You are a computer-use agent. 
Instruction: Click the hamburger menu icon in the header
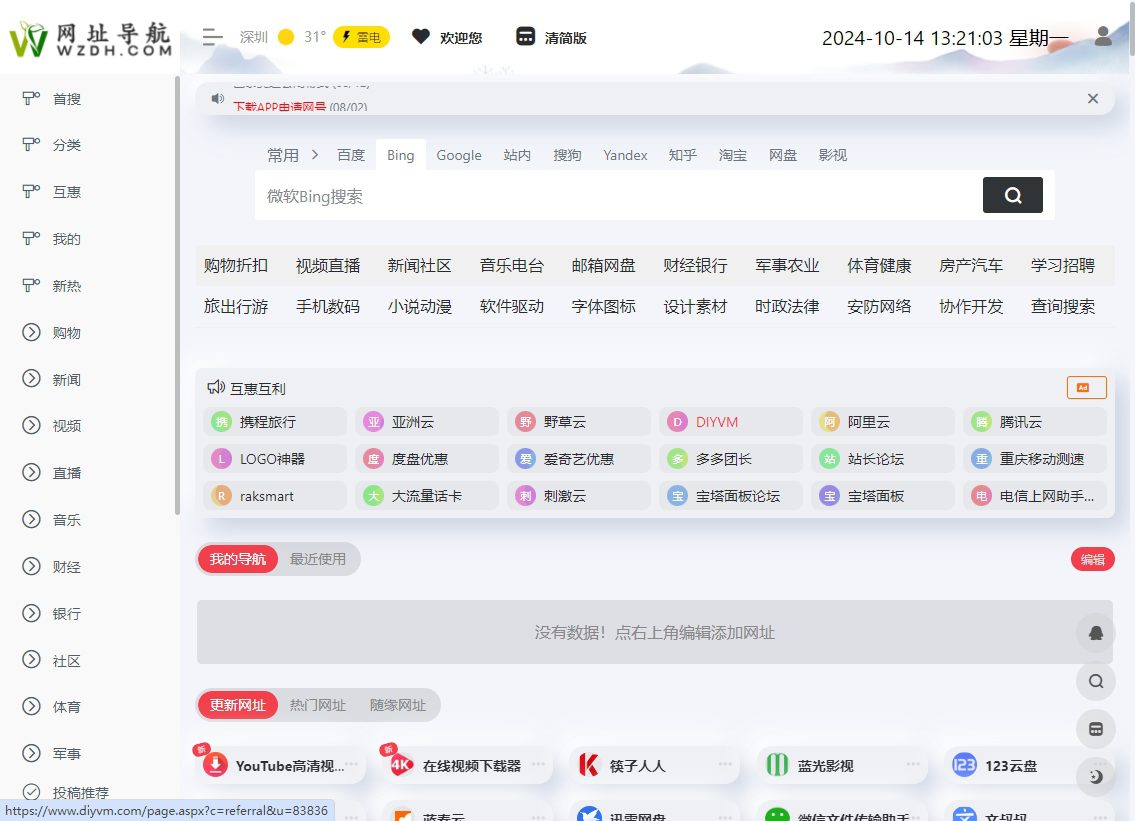coord(212,37)
